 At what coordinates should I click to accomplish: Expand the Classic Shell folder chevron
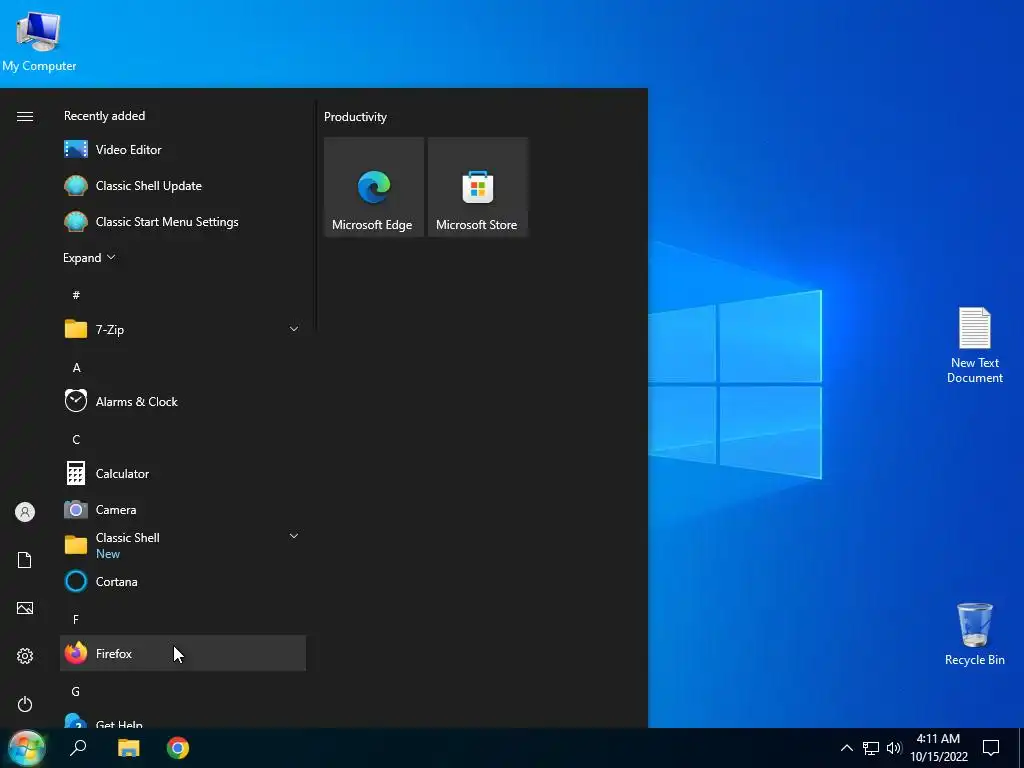294,536
